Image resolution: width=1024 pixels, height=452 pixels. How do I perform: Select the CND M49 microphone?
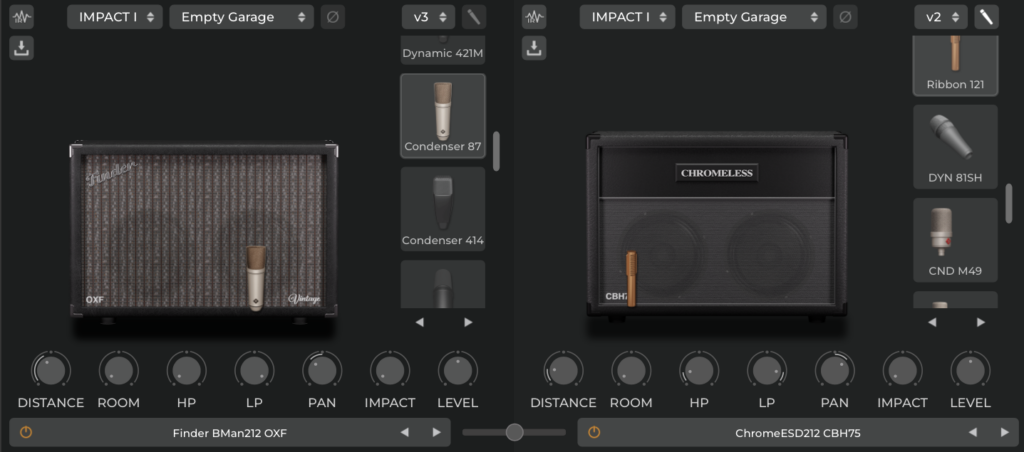955,240
